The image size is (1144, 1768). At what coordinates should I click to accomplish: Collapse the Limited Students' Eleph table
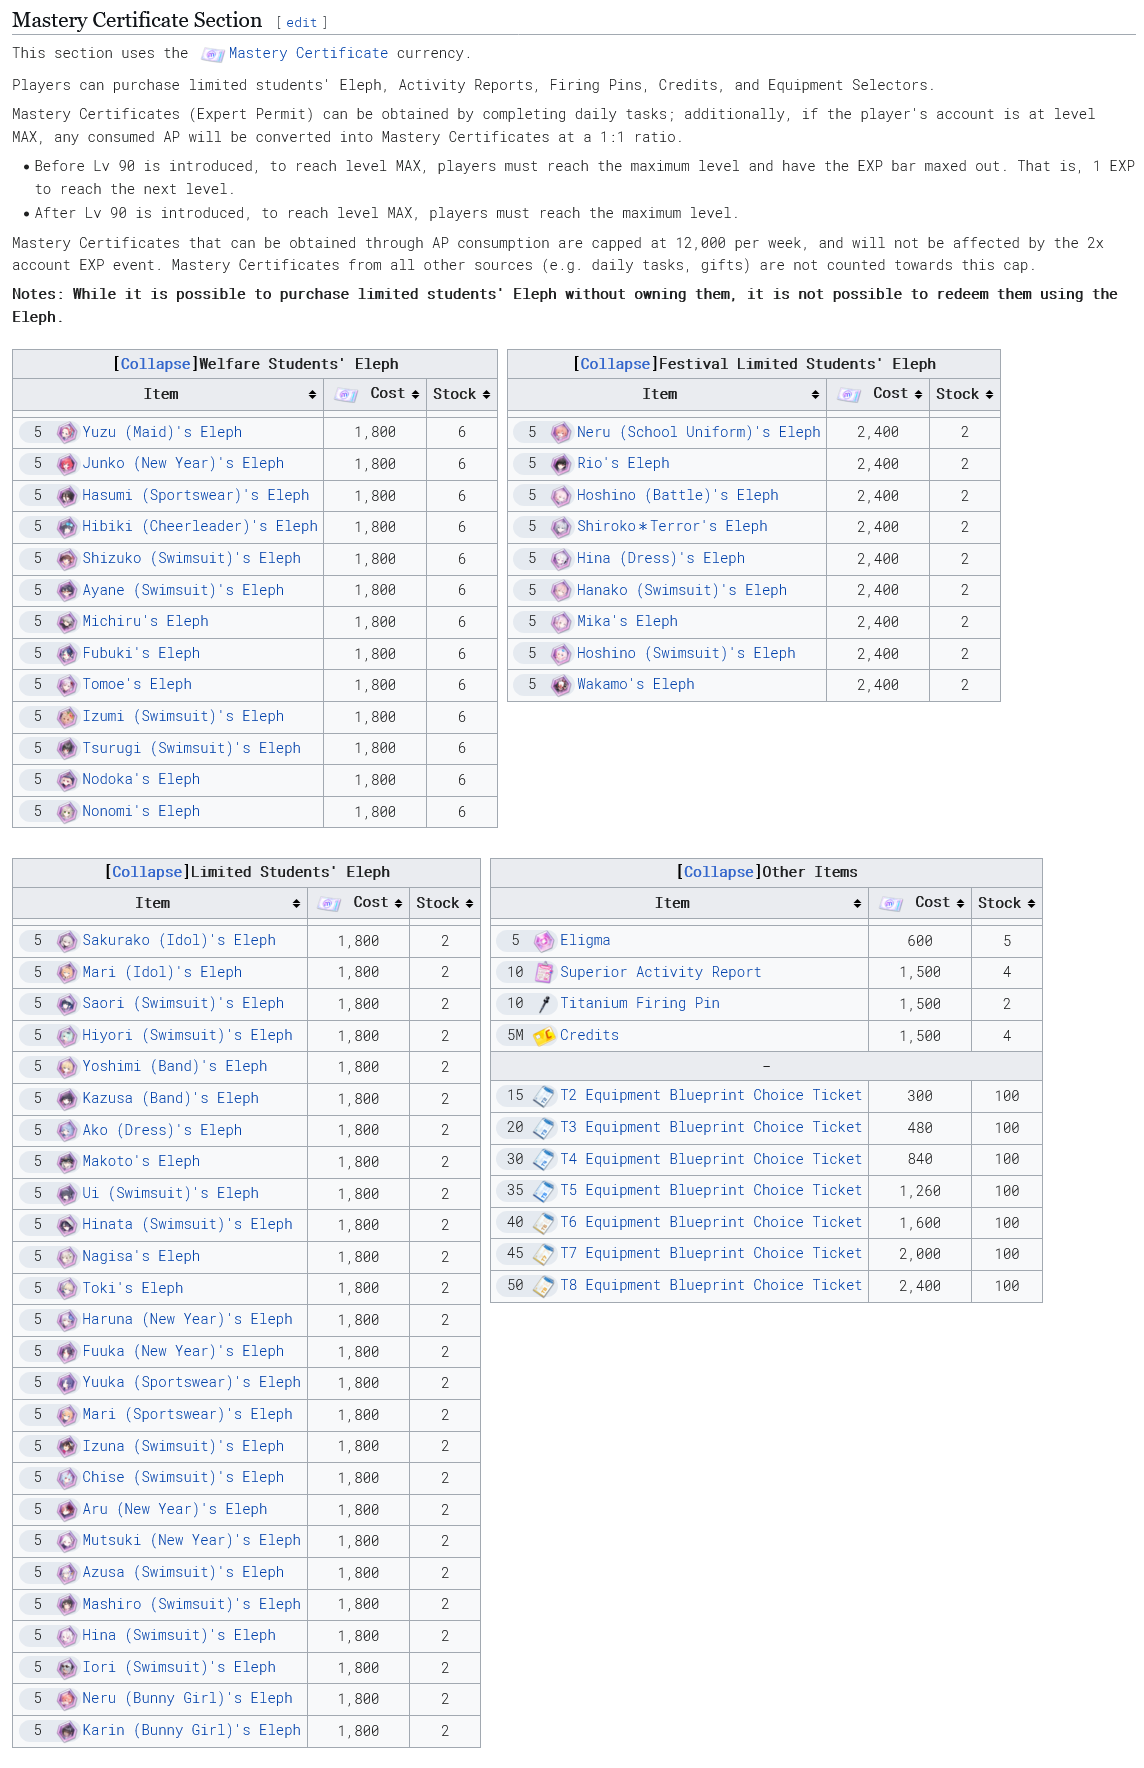(x=147, y=872)
